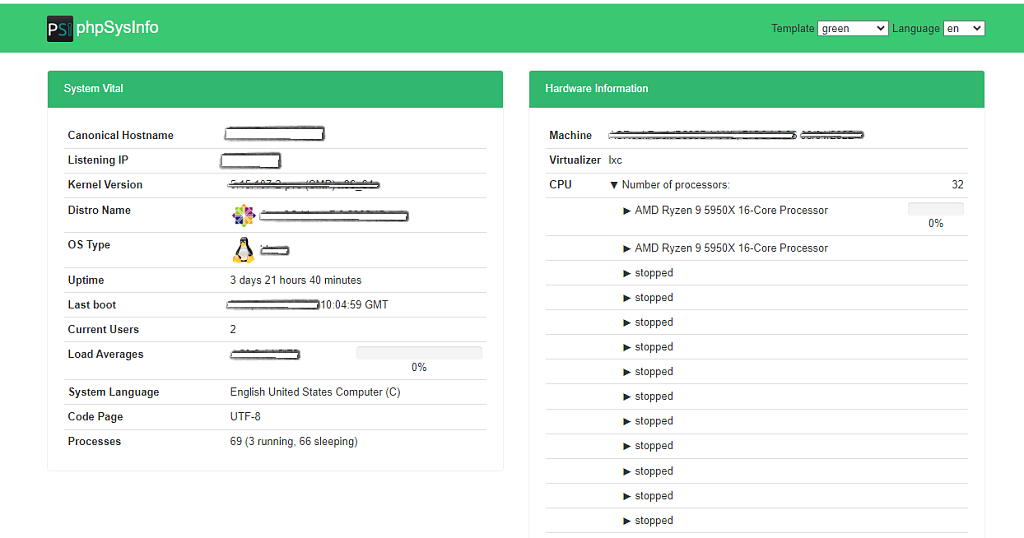This screenshot has height=538, width=1024.
Task: Open the Language dropdown showing en
Action: point(964,29)
